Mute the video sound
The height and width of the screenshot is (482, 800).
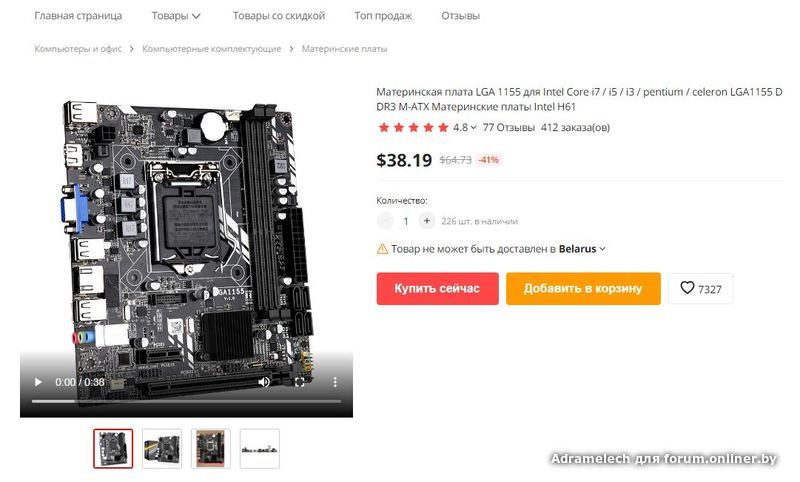[x=264, y=382]
